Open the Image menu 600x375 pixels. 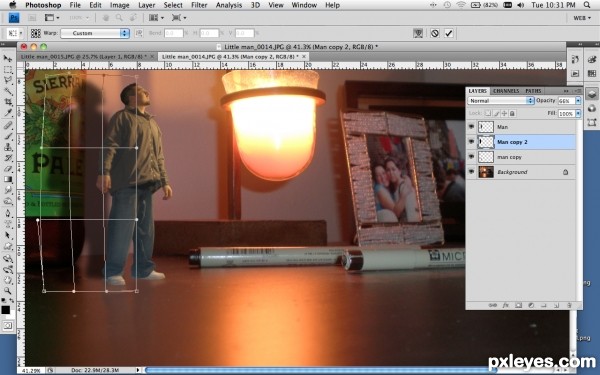pyautogui.click(x=119, y=5)
